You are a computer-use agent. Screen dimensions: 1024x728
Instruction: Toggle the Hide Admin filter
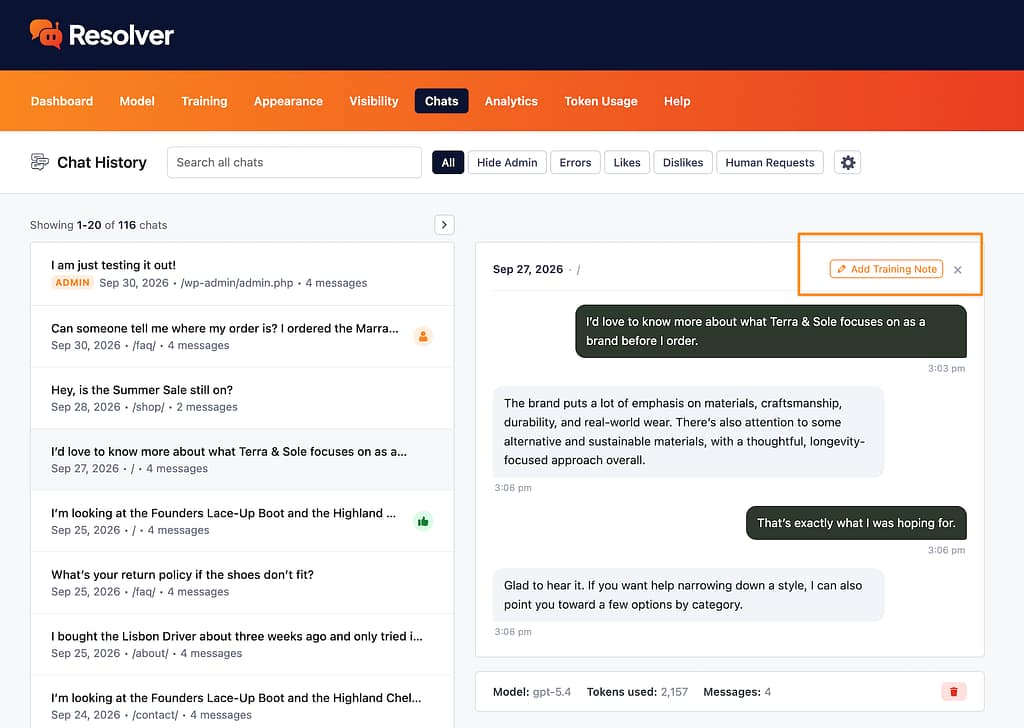(x=507, y=163)
